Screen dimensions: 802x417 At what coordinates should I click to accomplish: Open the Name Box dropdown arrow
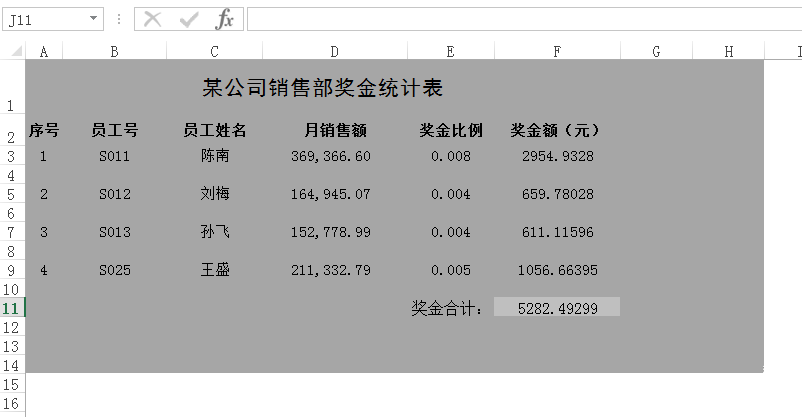pos(93,18)
